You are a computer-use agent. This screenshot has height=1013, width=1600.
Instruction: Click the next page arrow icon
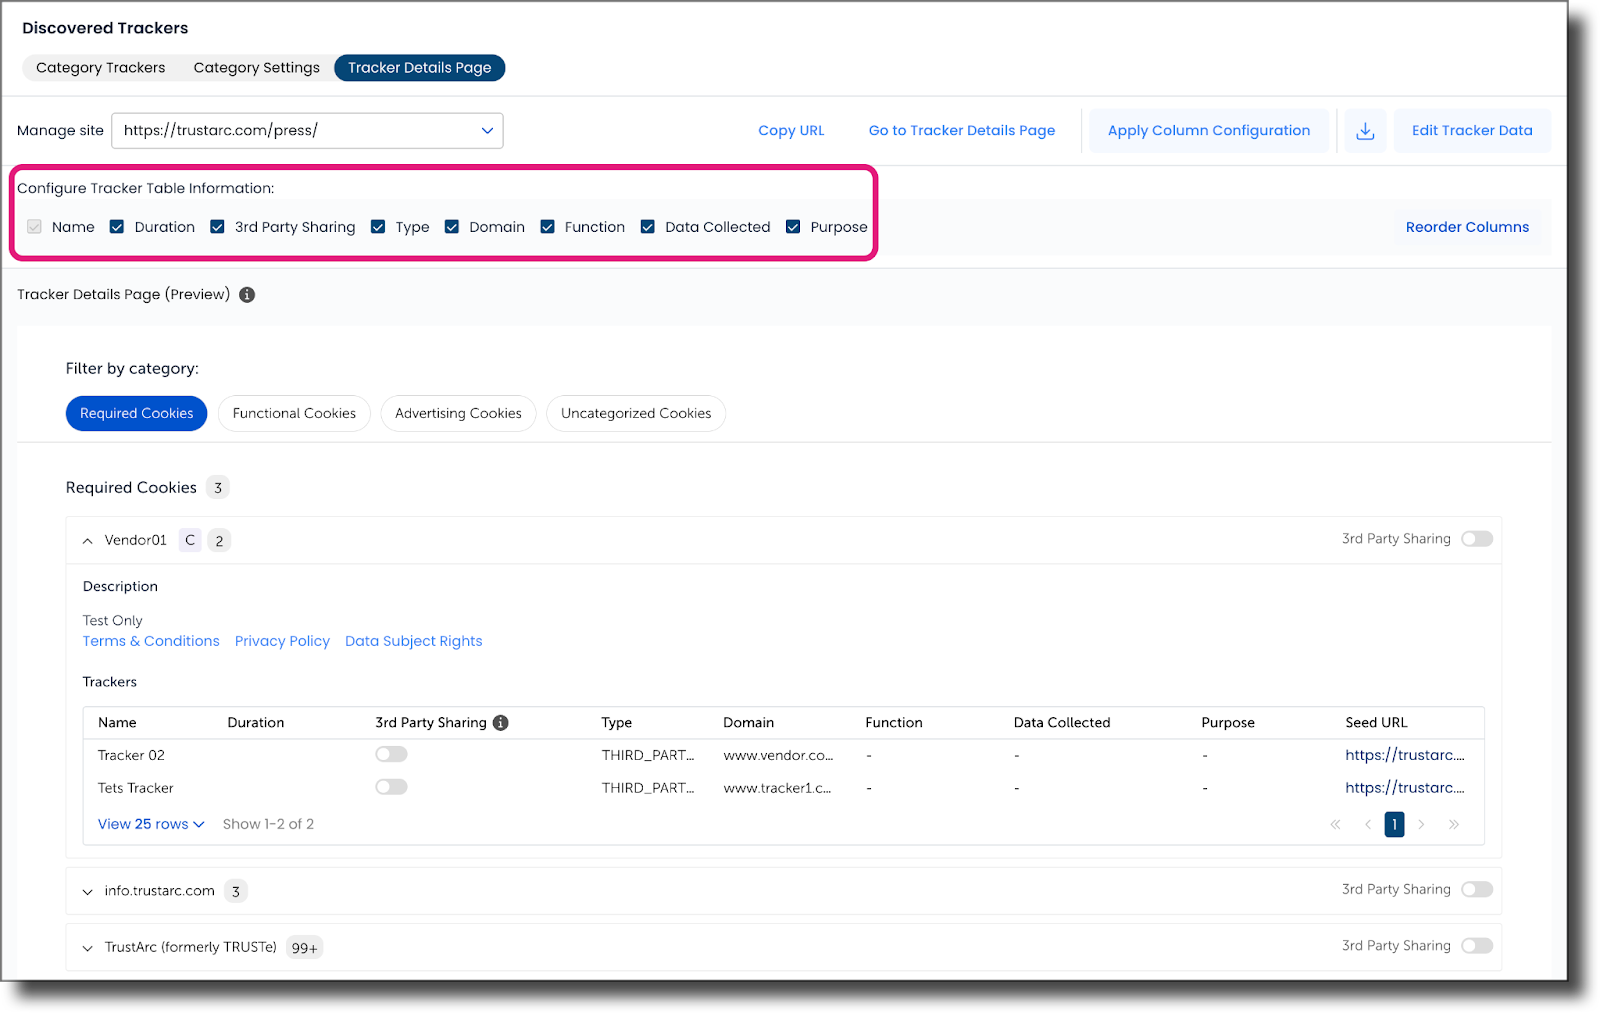point(1422,824)
